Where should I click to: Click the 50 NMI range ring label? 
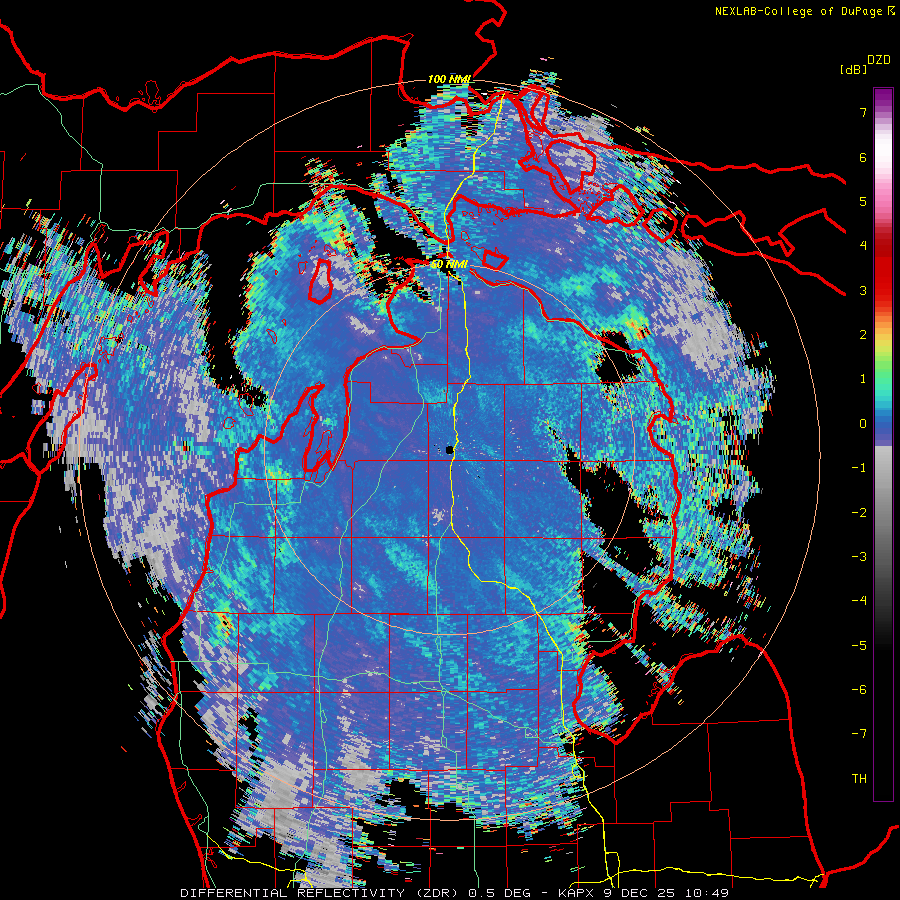point(449,265)
